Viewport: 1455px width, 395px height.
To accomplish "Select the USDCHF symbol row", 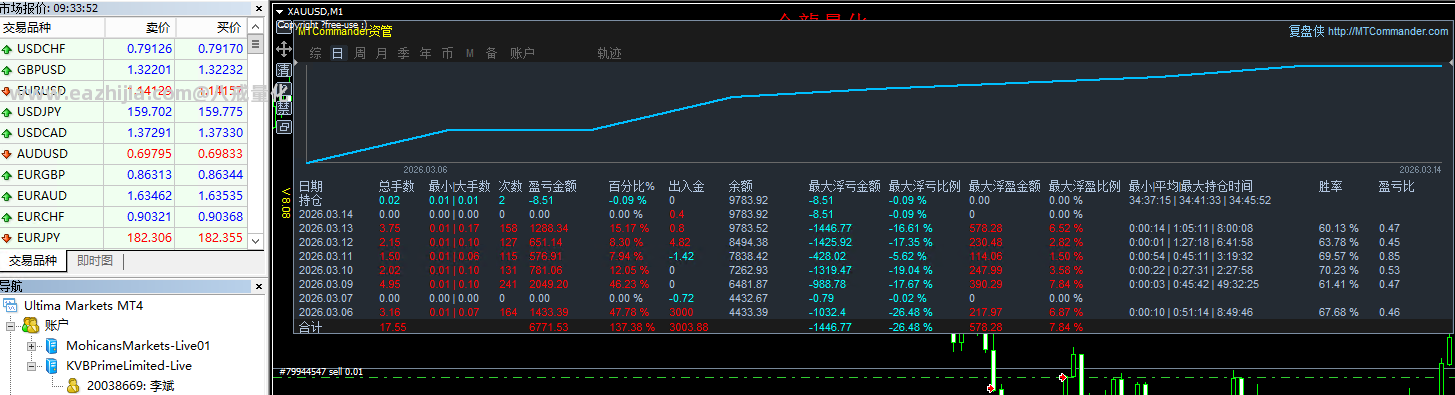I will point(124,49).
